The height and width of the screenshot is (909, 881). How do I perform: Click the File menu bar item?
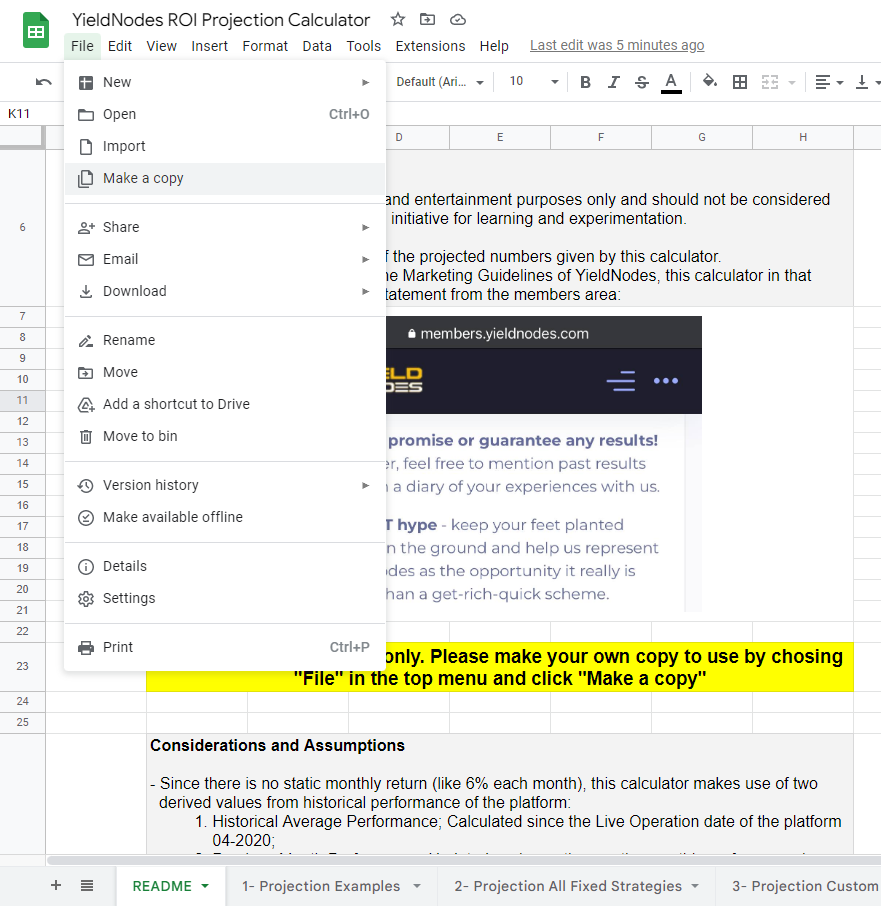click(x=82, y=46)
